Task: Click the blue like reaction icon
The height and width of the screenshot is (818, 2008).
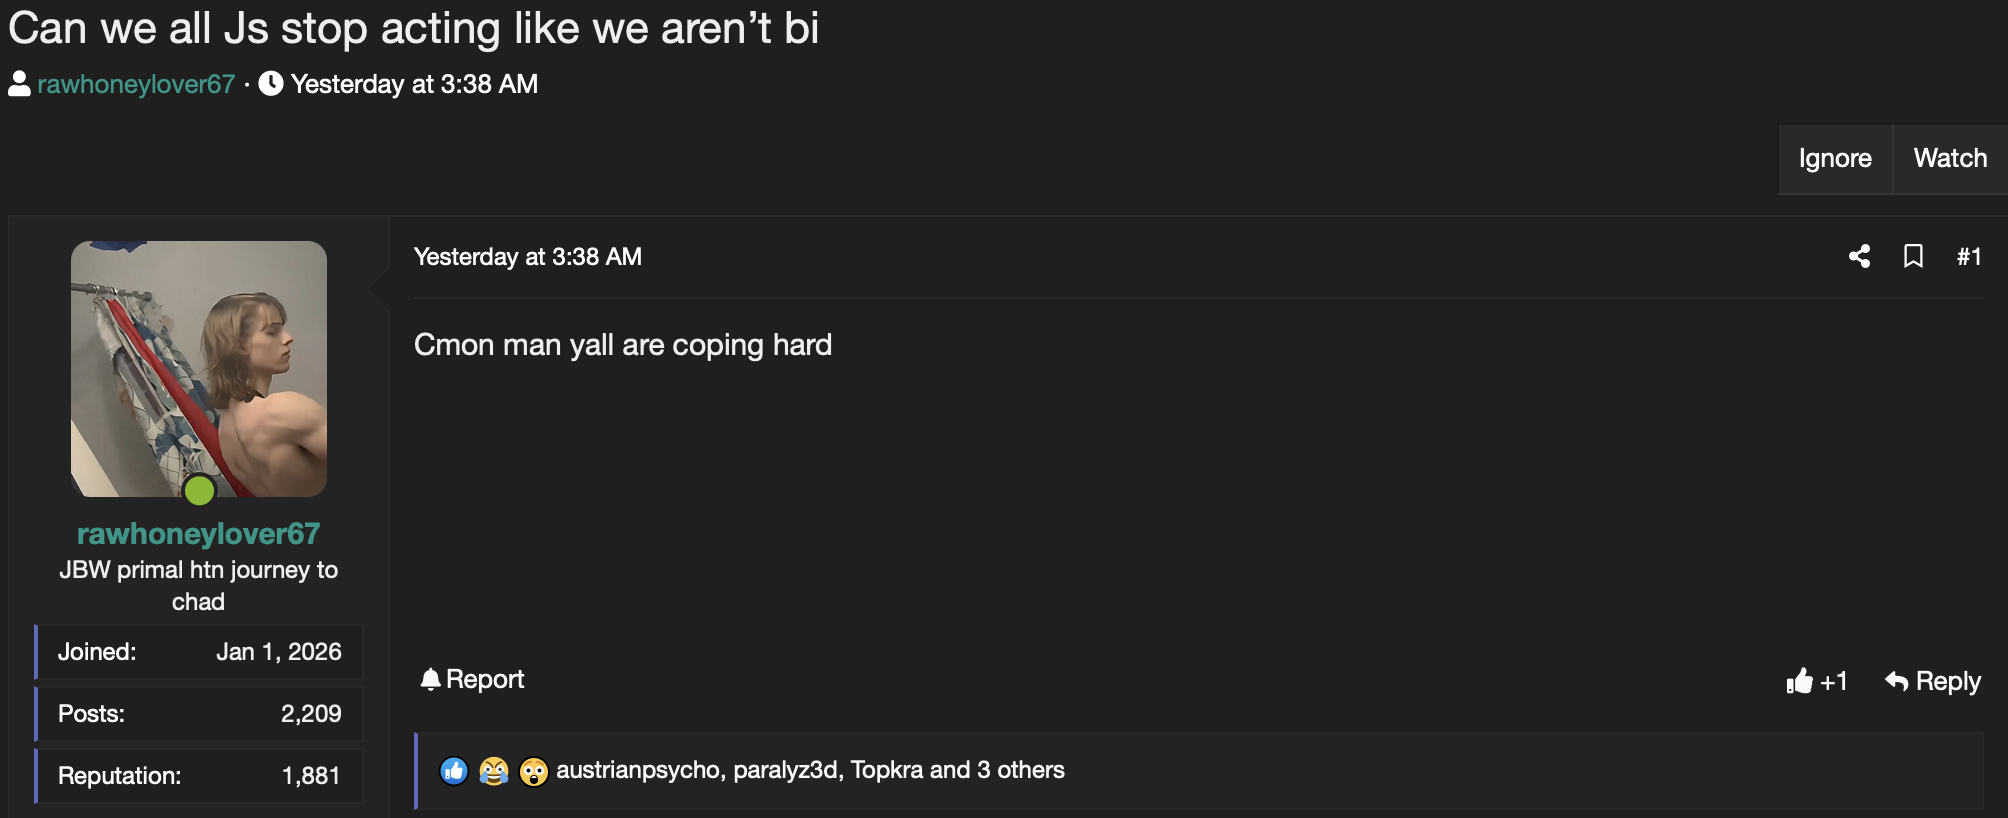Action: (x=454, y=771)
